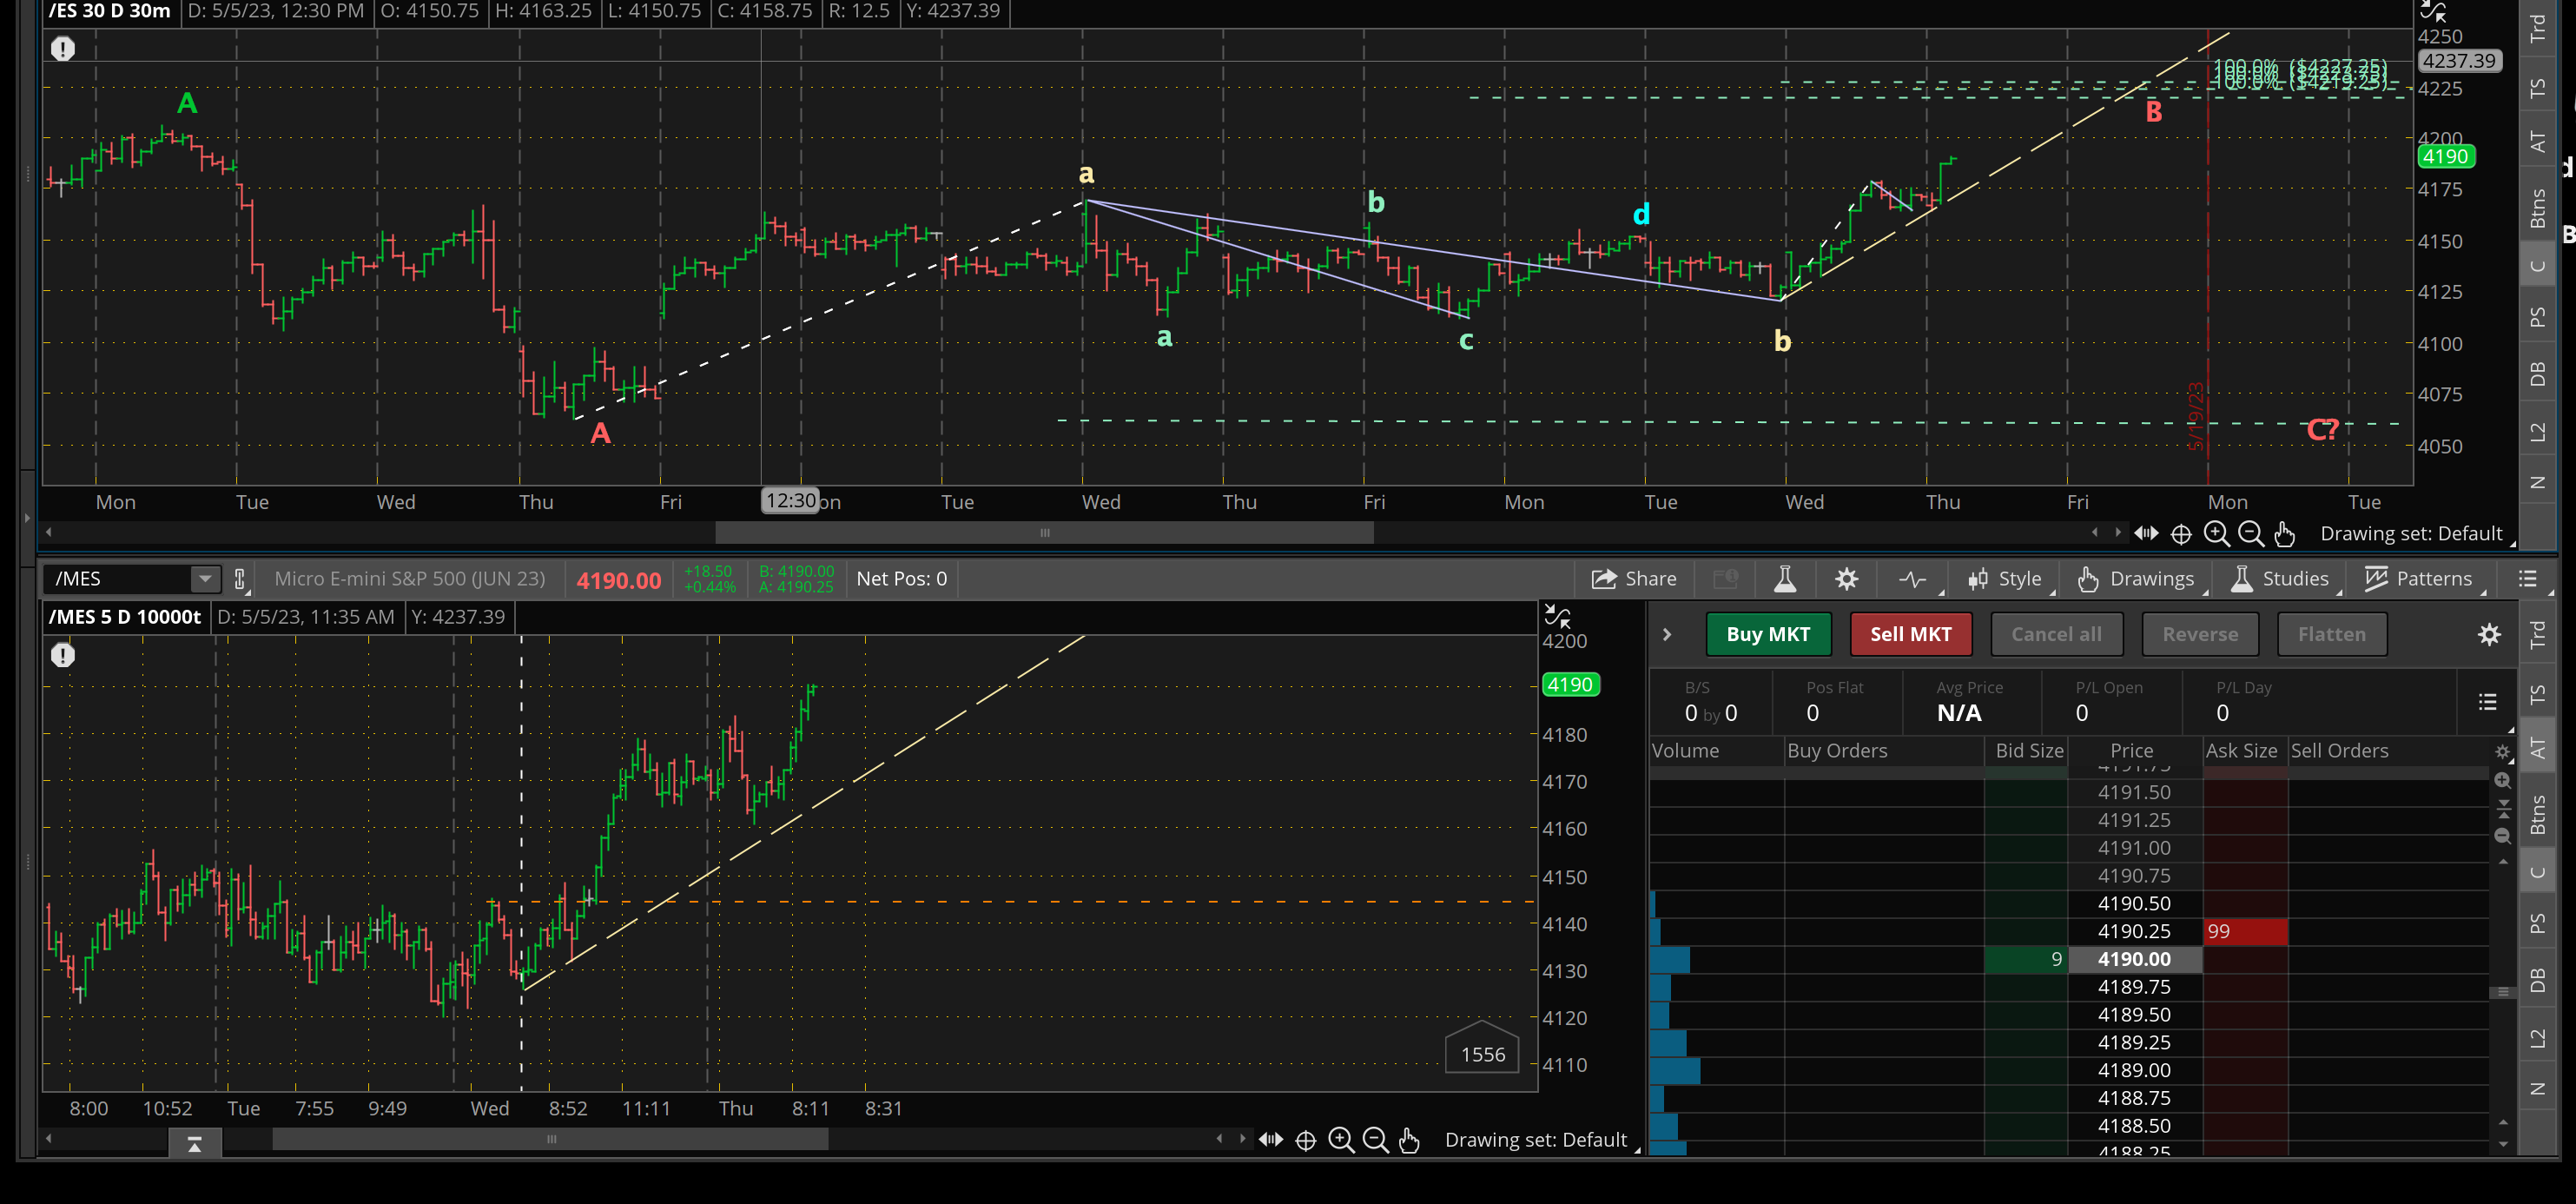Screen dimensions: 2576x1204
Task: Click small gear in the ladder column header
Action: [2502, 751]
